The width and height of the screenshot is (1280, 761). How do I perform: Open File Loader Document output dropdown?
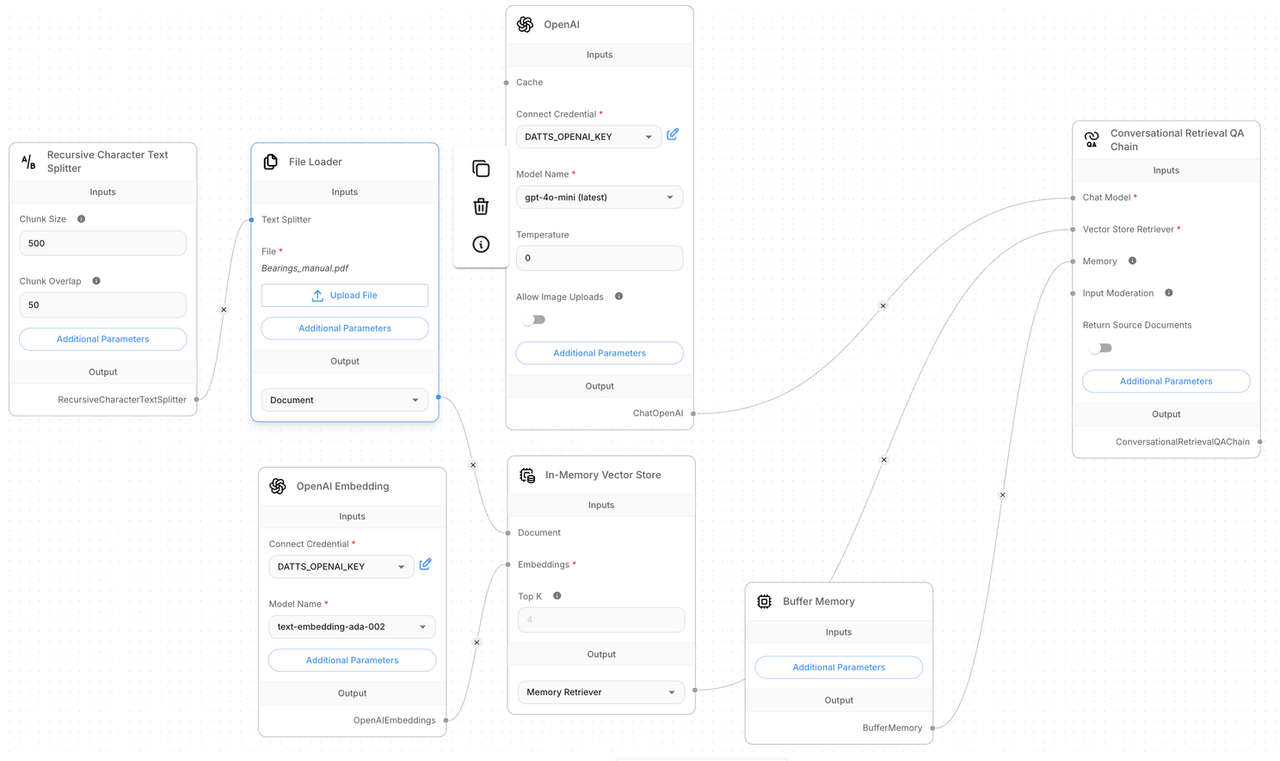pyautogui.click(x=345, y=400)
